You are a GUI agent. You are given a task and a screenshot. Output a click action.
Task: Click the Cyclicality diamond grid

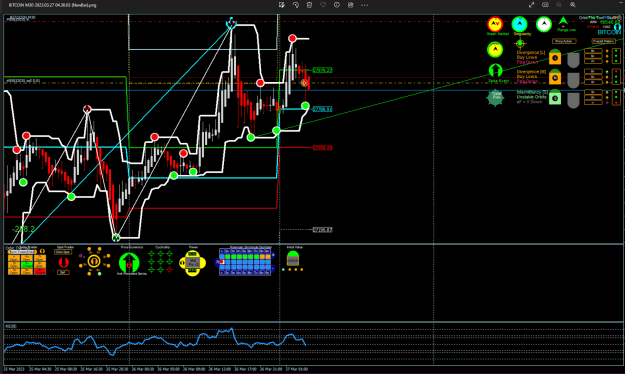click(x=160, y=262)
